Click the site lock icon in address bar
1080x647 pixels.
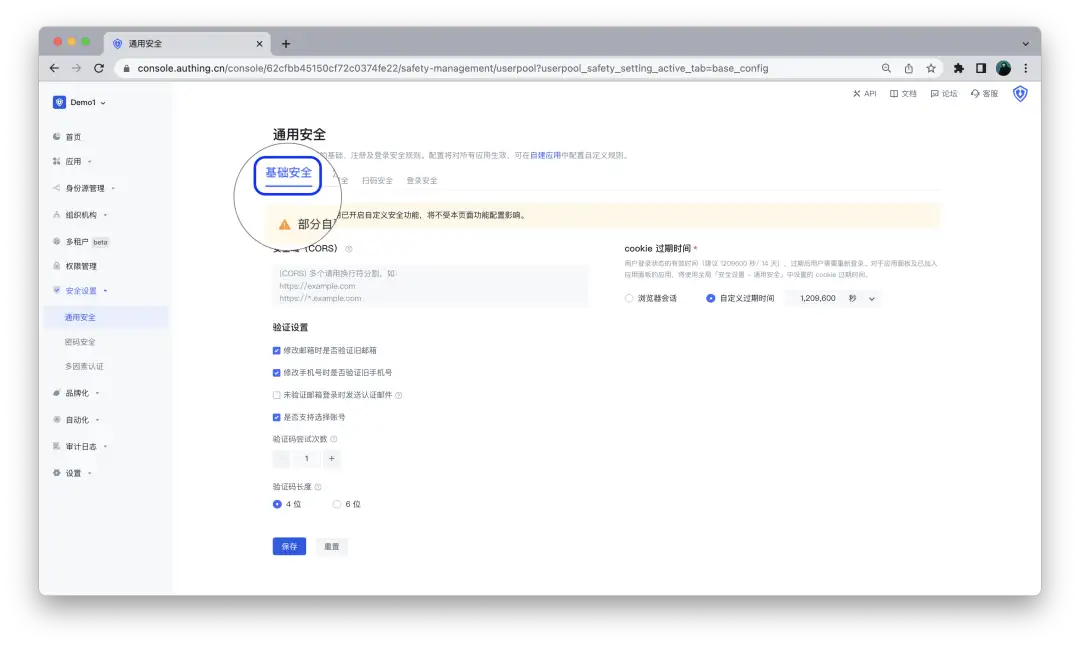pos(126,68)
